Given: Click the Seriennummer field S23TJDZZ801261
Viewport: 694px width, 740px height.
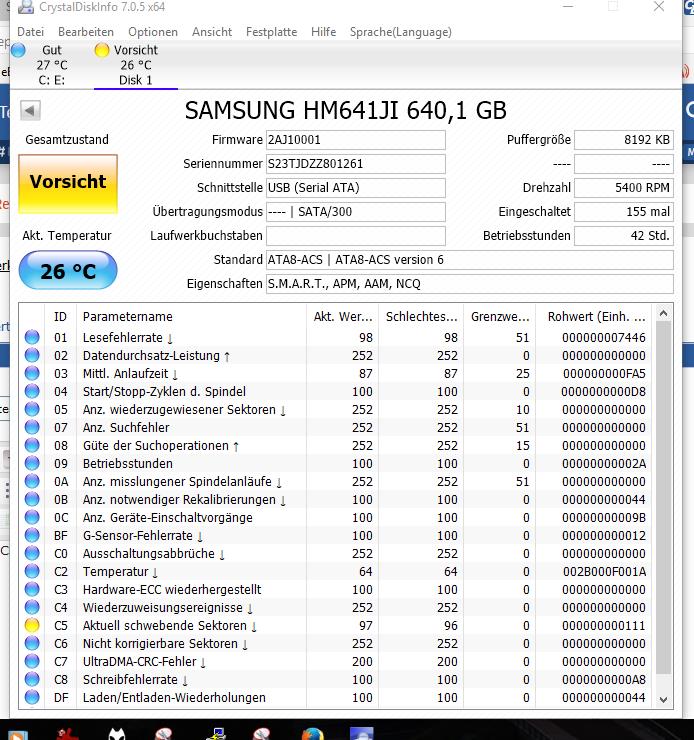Looking at the screenshot, I should (x=356, y=164).
